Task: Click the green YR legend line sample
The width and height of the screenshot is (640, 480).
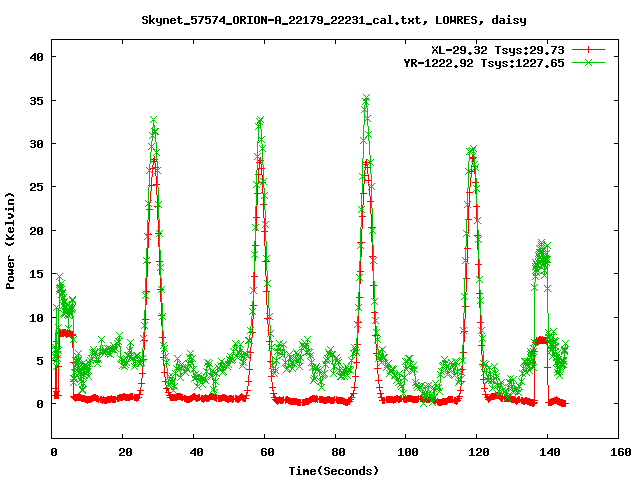Action: click(x=588, y=62)
